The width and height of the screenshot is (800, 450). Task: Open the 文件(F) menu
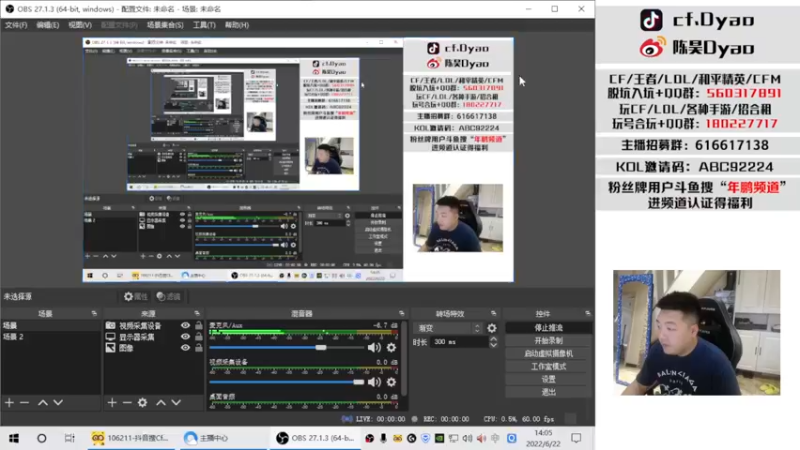[16, 25]
